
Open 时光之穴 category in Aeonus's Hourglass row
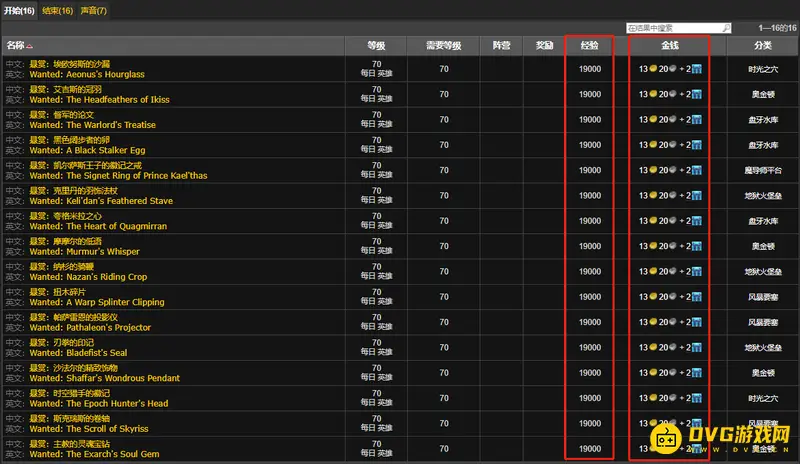click(763, 69)
